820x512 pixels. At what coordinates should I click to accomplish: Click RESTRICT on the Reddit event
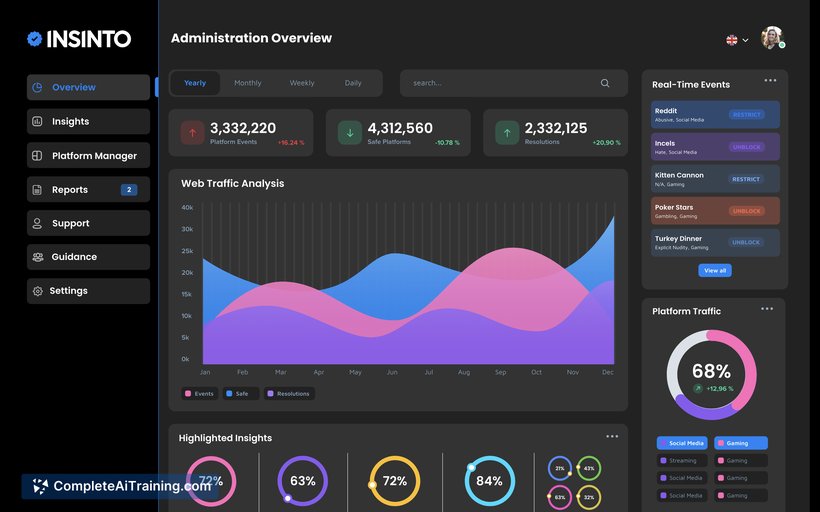pyautogui.click(x=746, y=115)
